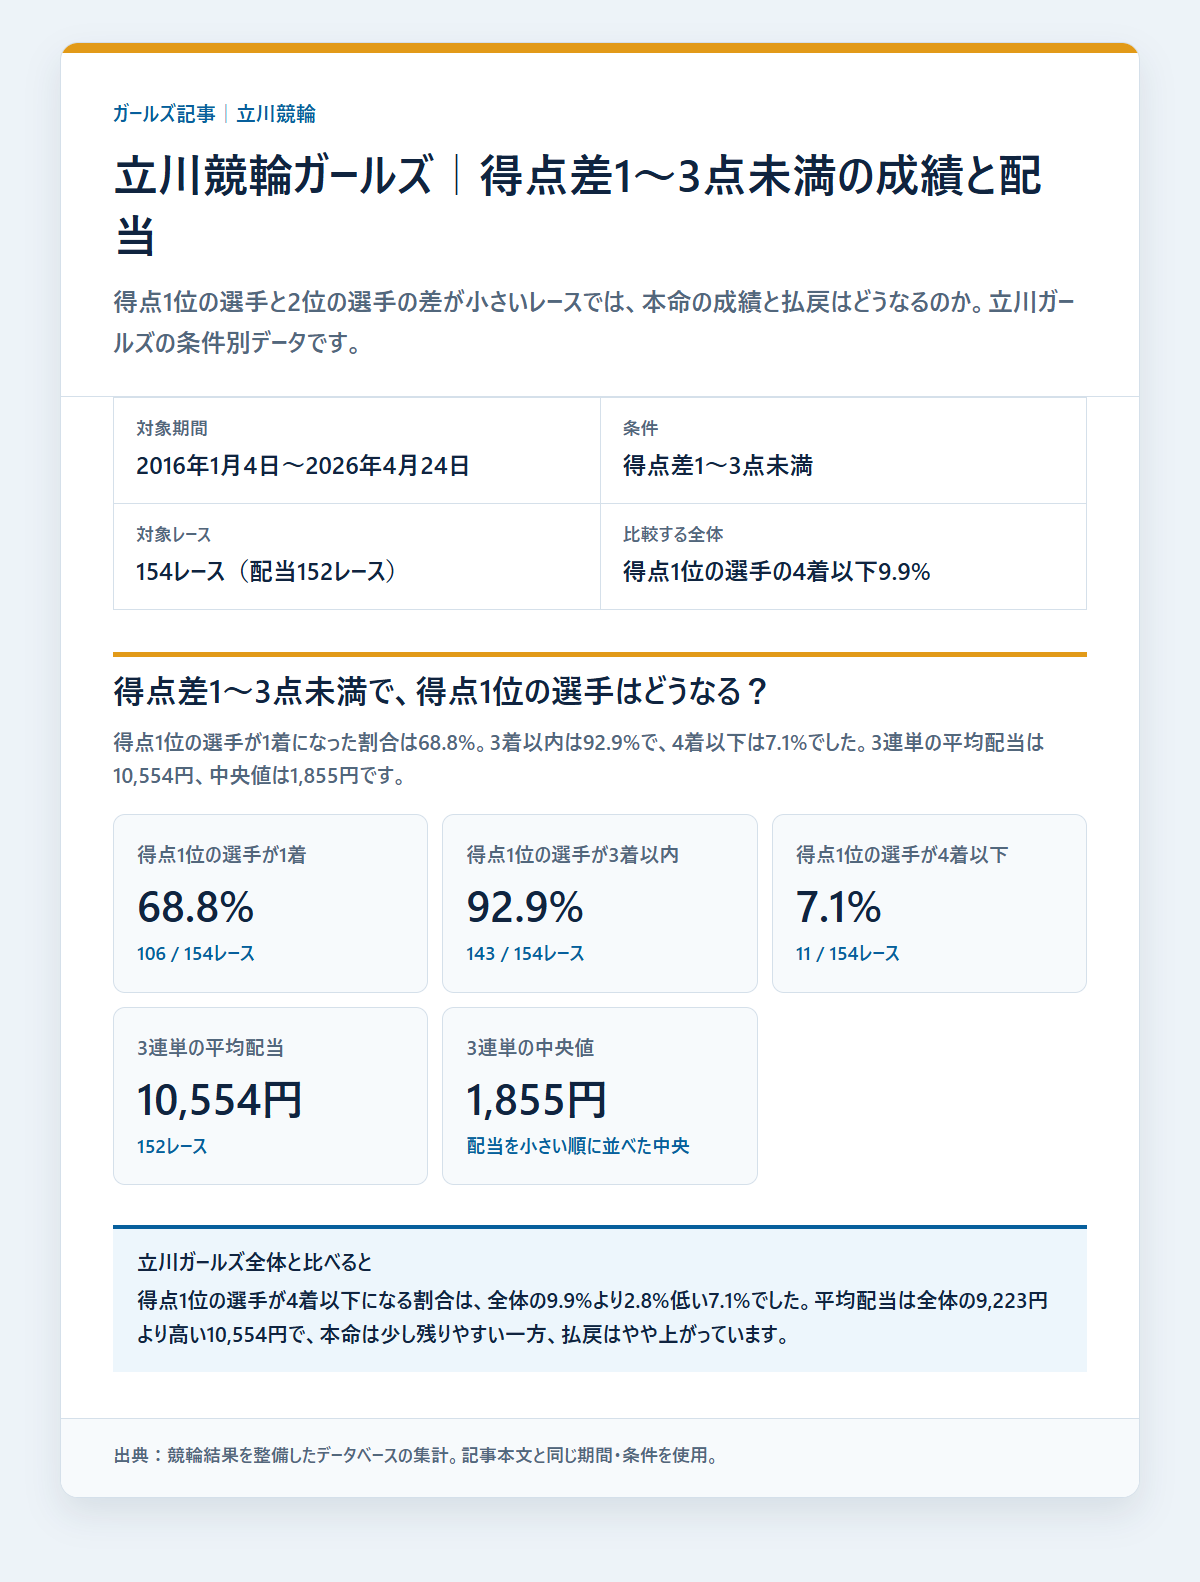Screen dimensions: 1200x1582
Task: Click the section heading 得点1位の選手はどうなる？
Action: coord(441,691)
